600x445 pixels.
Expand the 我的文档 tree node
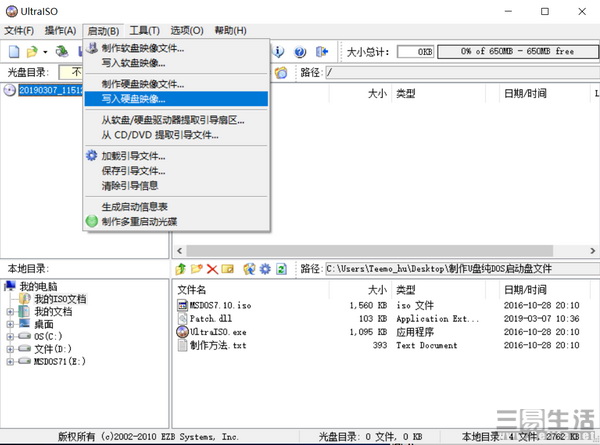10,312
